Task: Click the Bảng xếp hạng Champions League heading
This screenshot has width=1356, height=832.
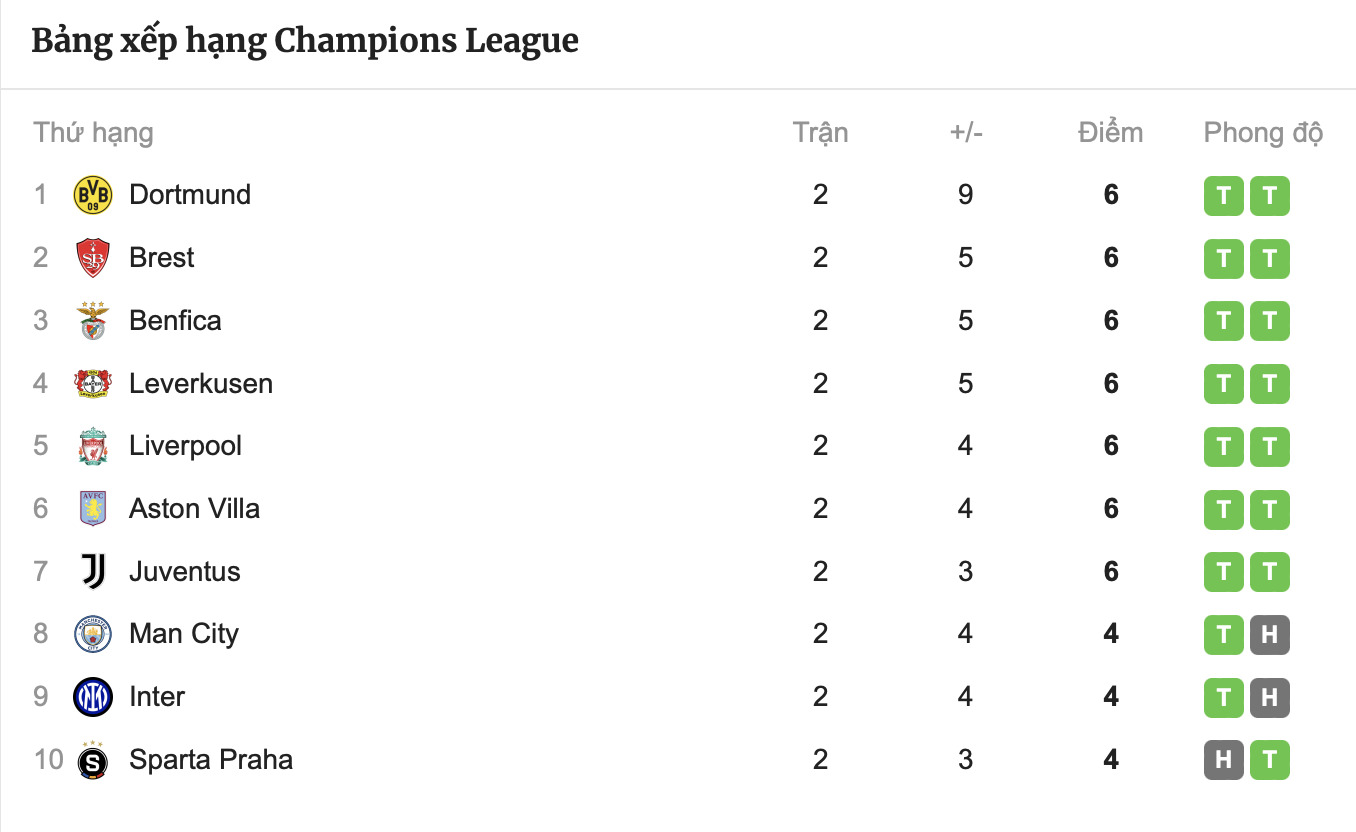Action: click(x=305, y=42)
